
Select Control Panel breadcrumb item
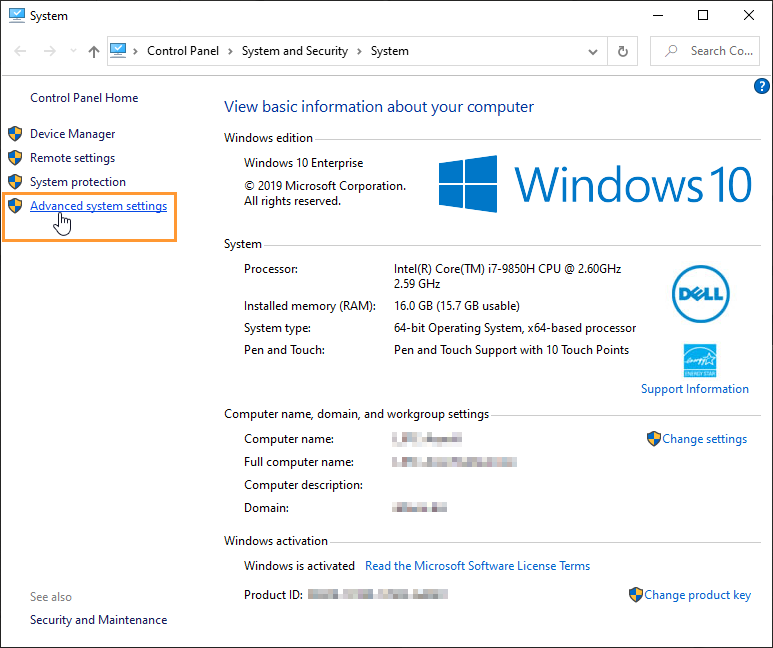coord(180,51)
